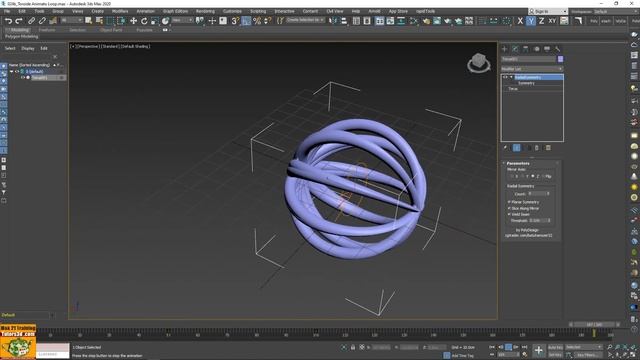
Task: Select the Torus entry in modifier stack
Action: click(x=513, y=89)
